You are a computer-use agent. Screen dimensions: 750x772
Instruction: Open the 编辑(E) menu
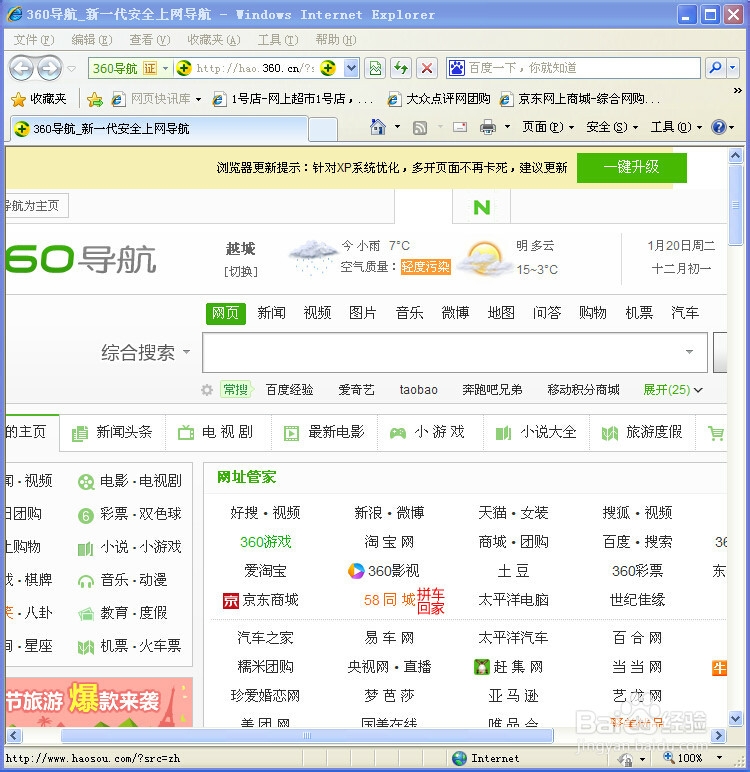(x=92, y=40)
